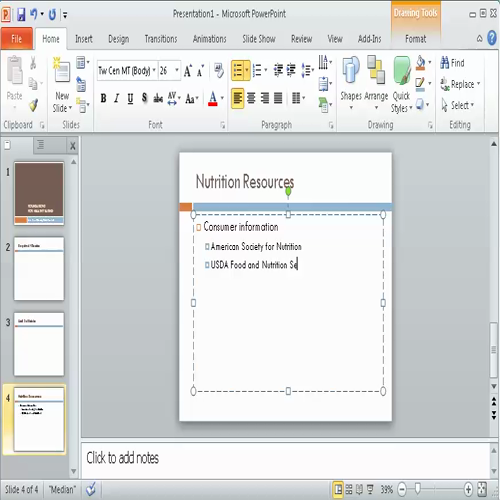Align text to the right
This screenshot has width=500, height=500.
pyautogui.click(x=265, y=98)
